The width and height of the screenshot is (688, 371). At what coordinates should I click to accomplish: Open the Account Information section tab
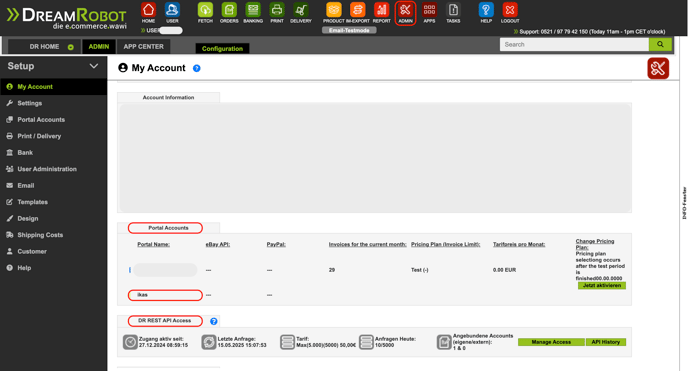168,97
